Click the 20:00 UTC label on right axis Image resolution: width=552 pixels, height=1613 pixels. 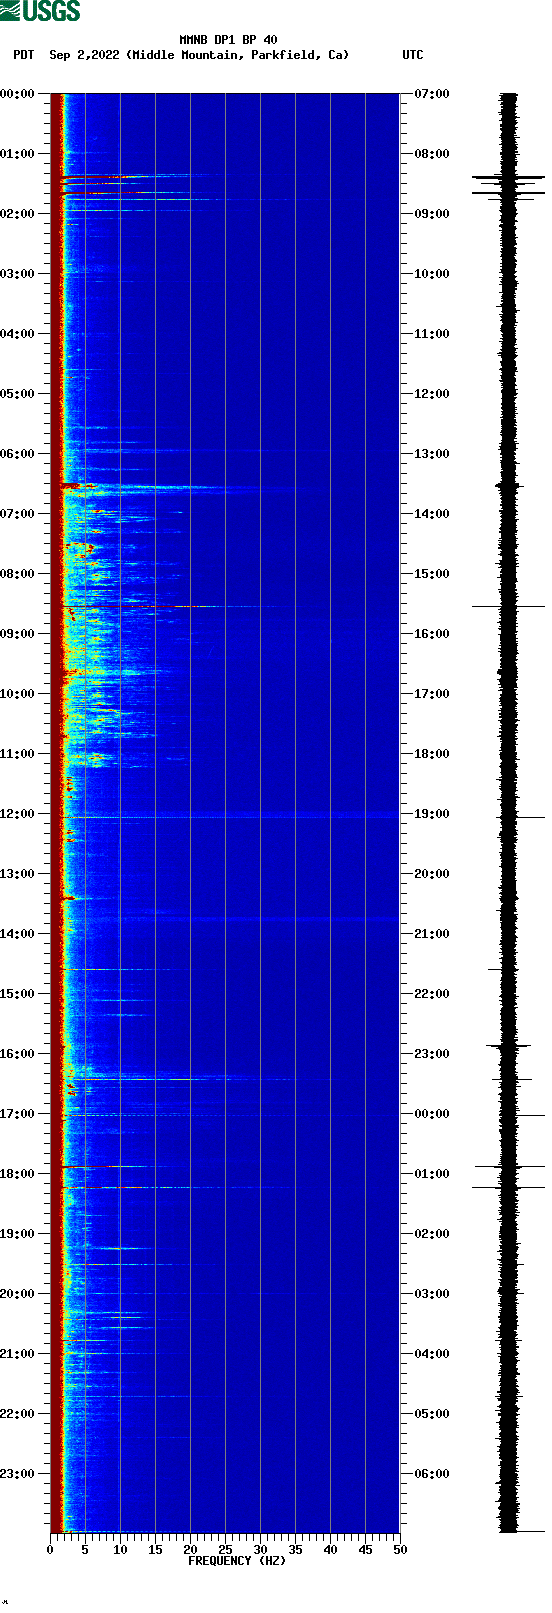click(x=432, y=874)
